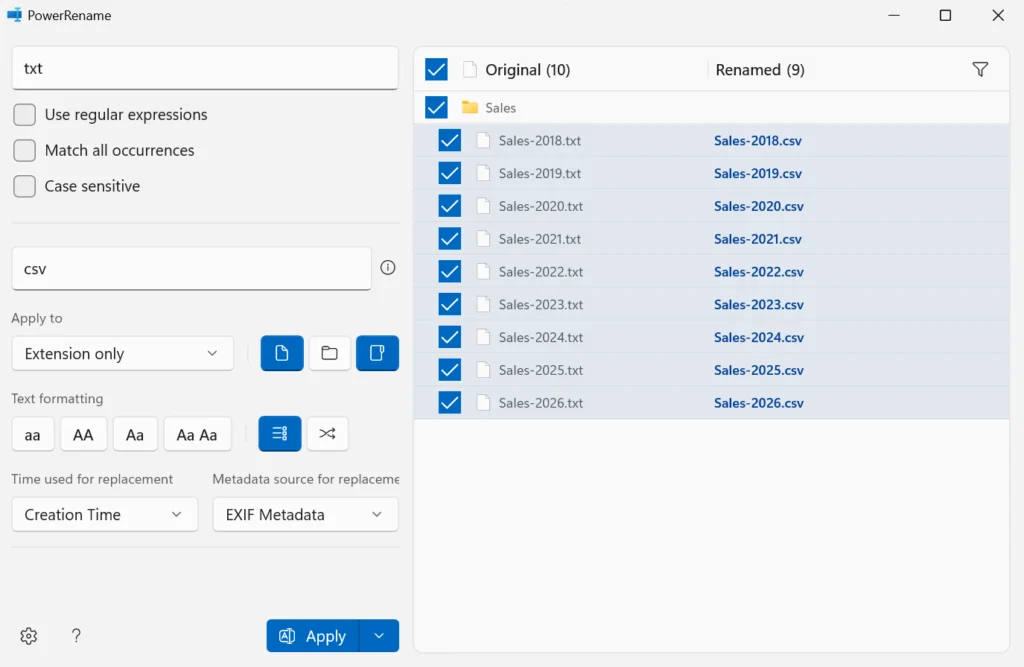
Task: Click the PowerRename app icon in title bar
Action: tap(14, 15)
